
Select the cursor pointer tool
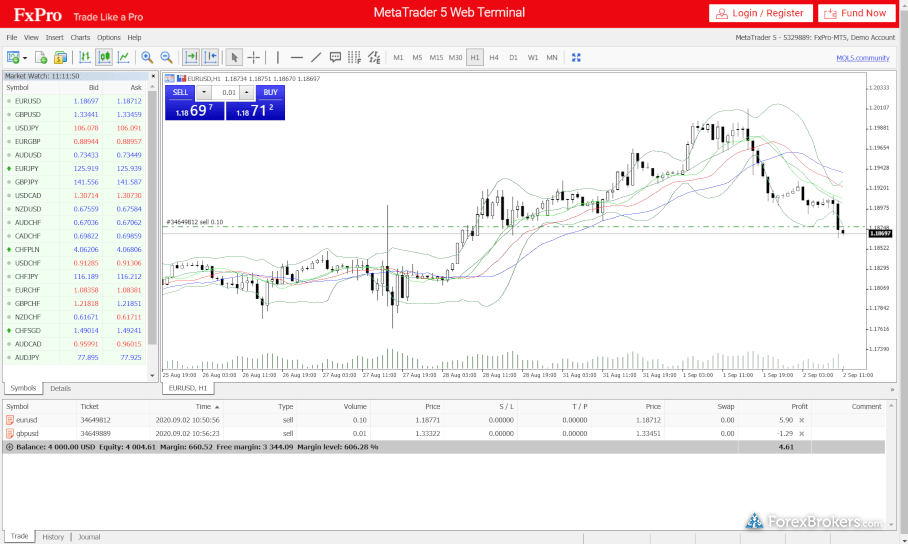(x=234, y=57)
